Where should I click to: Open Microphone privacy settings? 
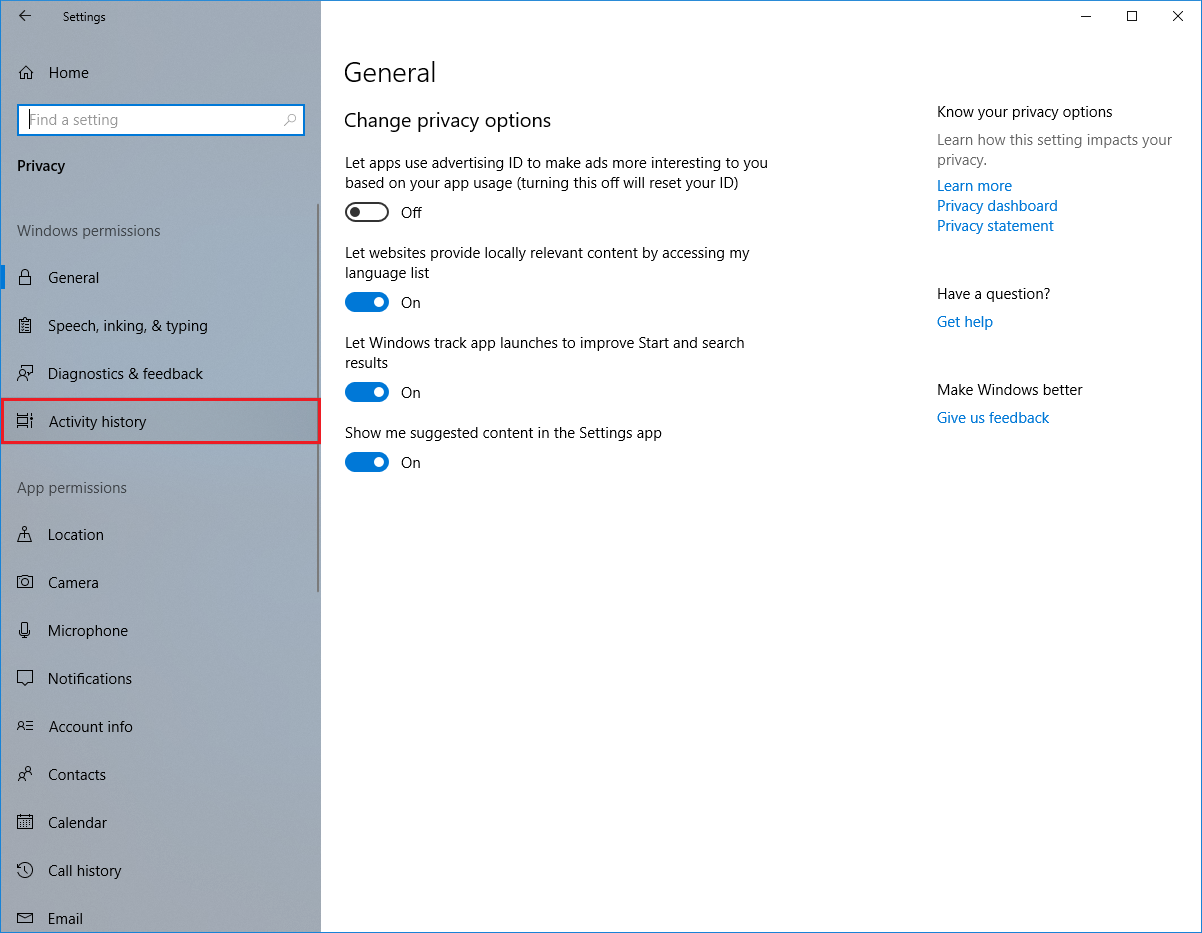point(87,630)
